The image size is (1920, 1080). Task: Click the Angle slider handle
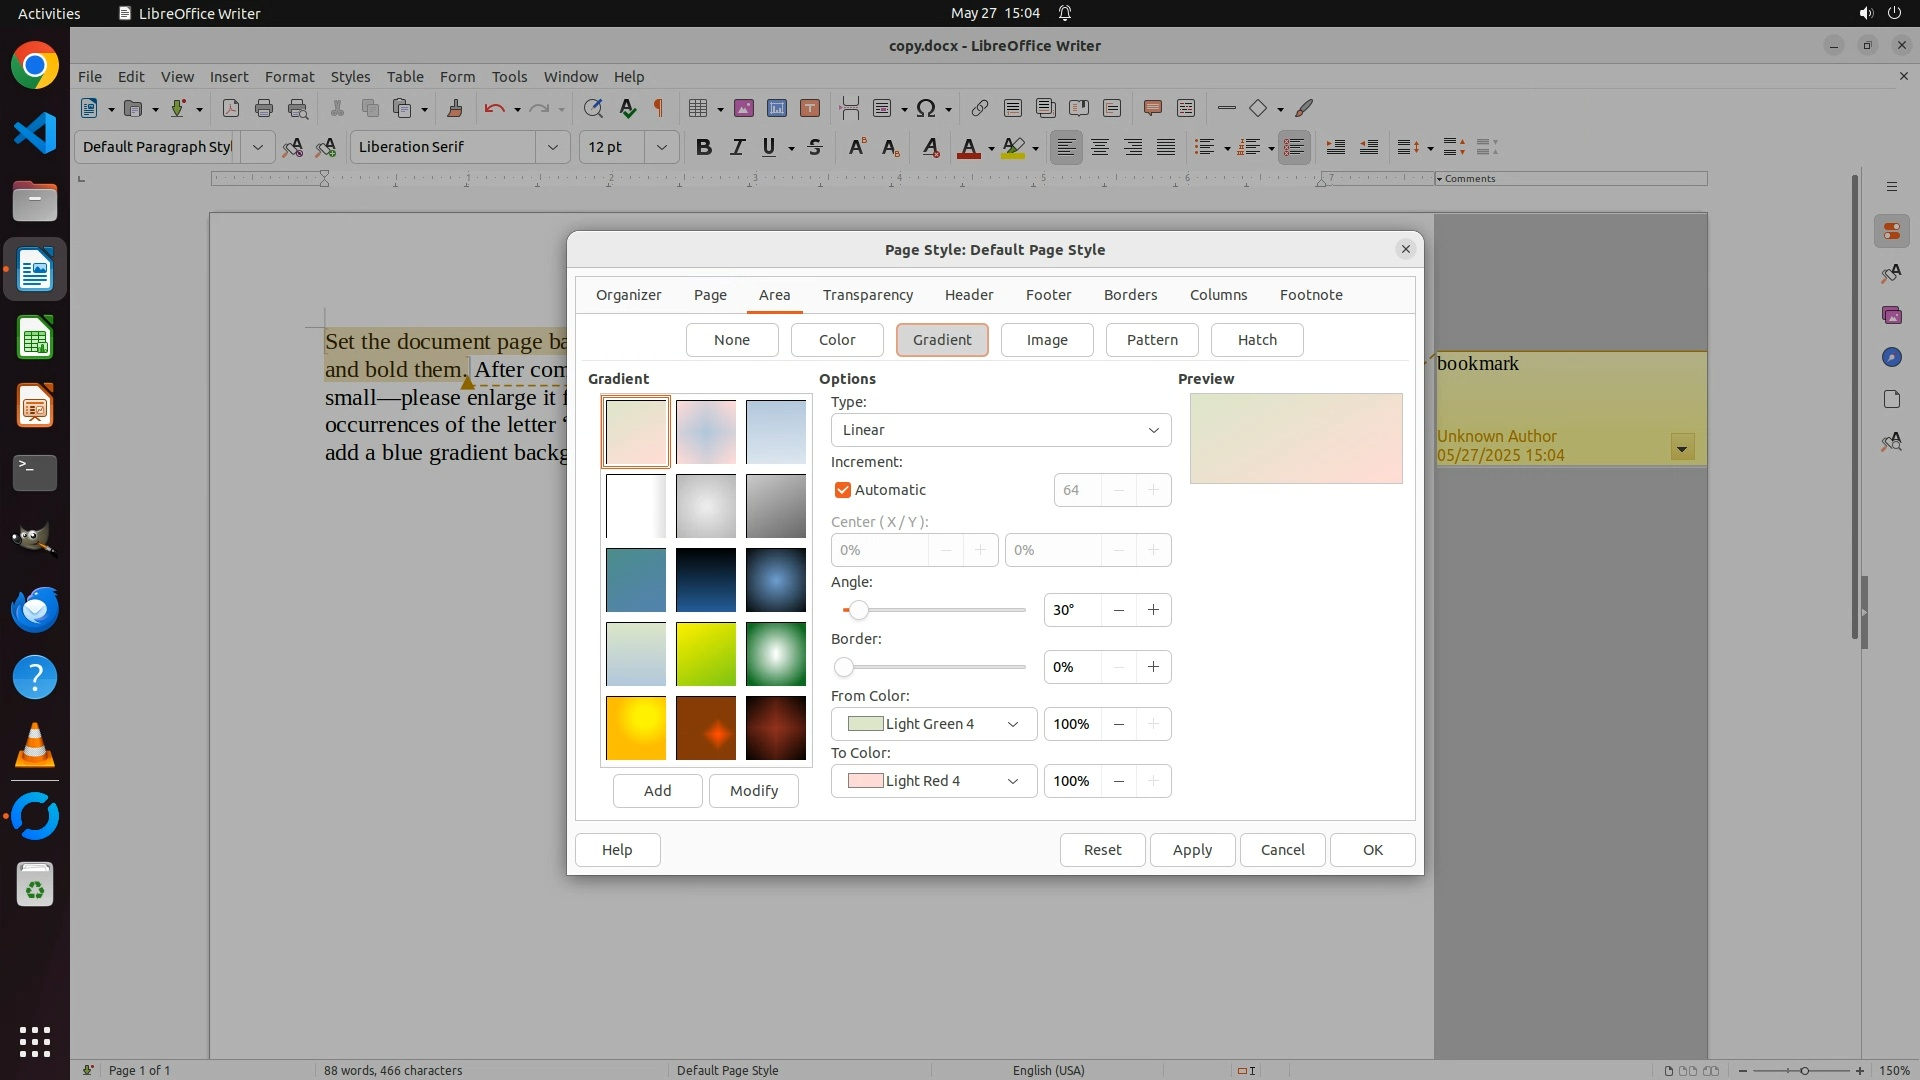pyautogui.click(x=858, y=610)
